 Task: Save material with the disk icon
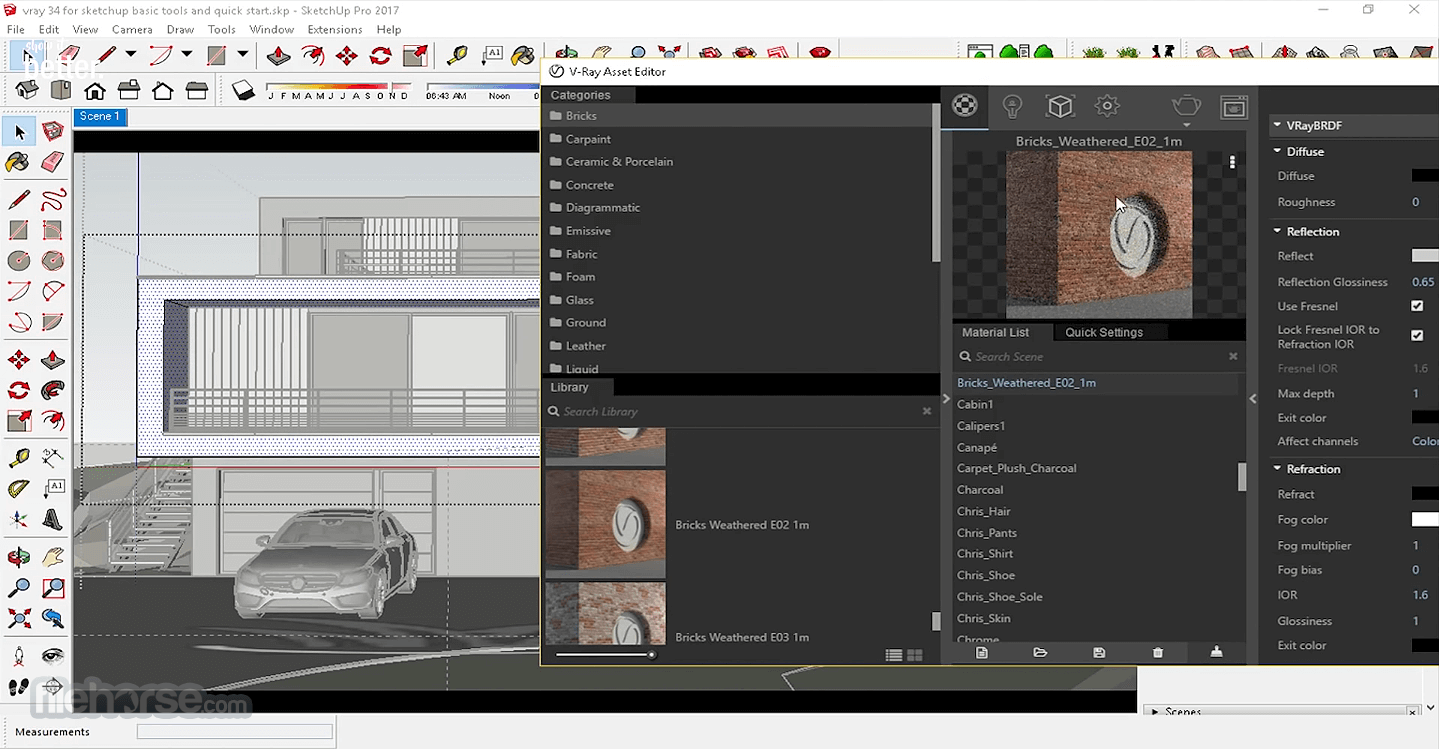[x=1099, y=653]
